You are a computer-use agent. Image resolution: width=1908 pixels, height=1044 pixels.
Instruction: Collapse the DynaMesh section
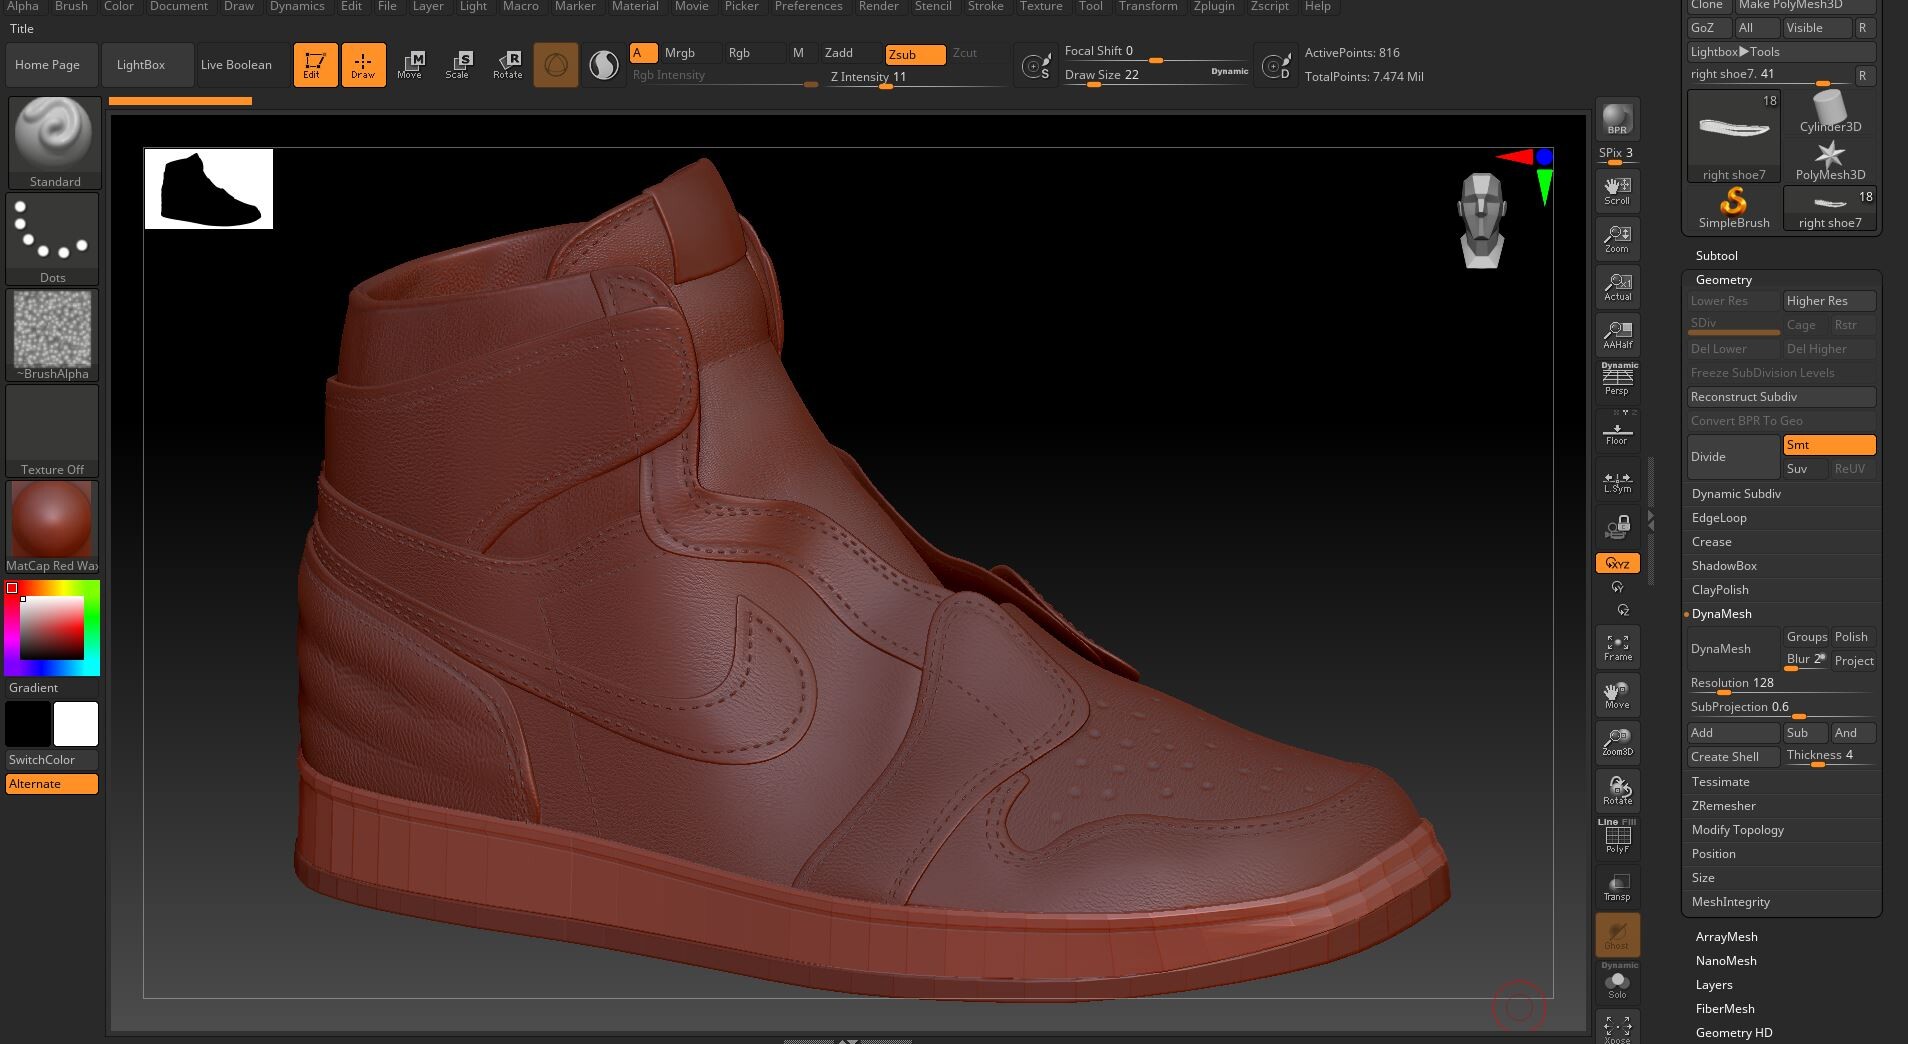tap(1721, 614)
